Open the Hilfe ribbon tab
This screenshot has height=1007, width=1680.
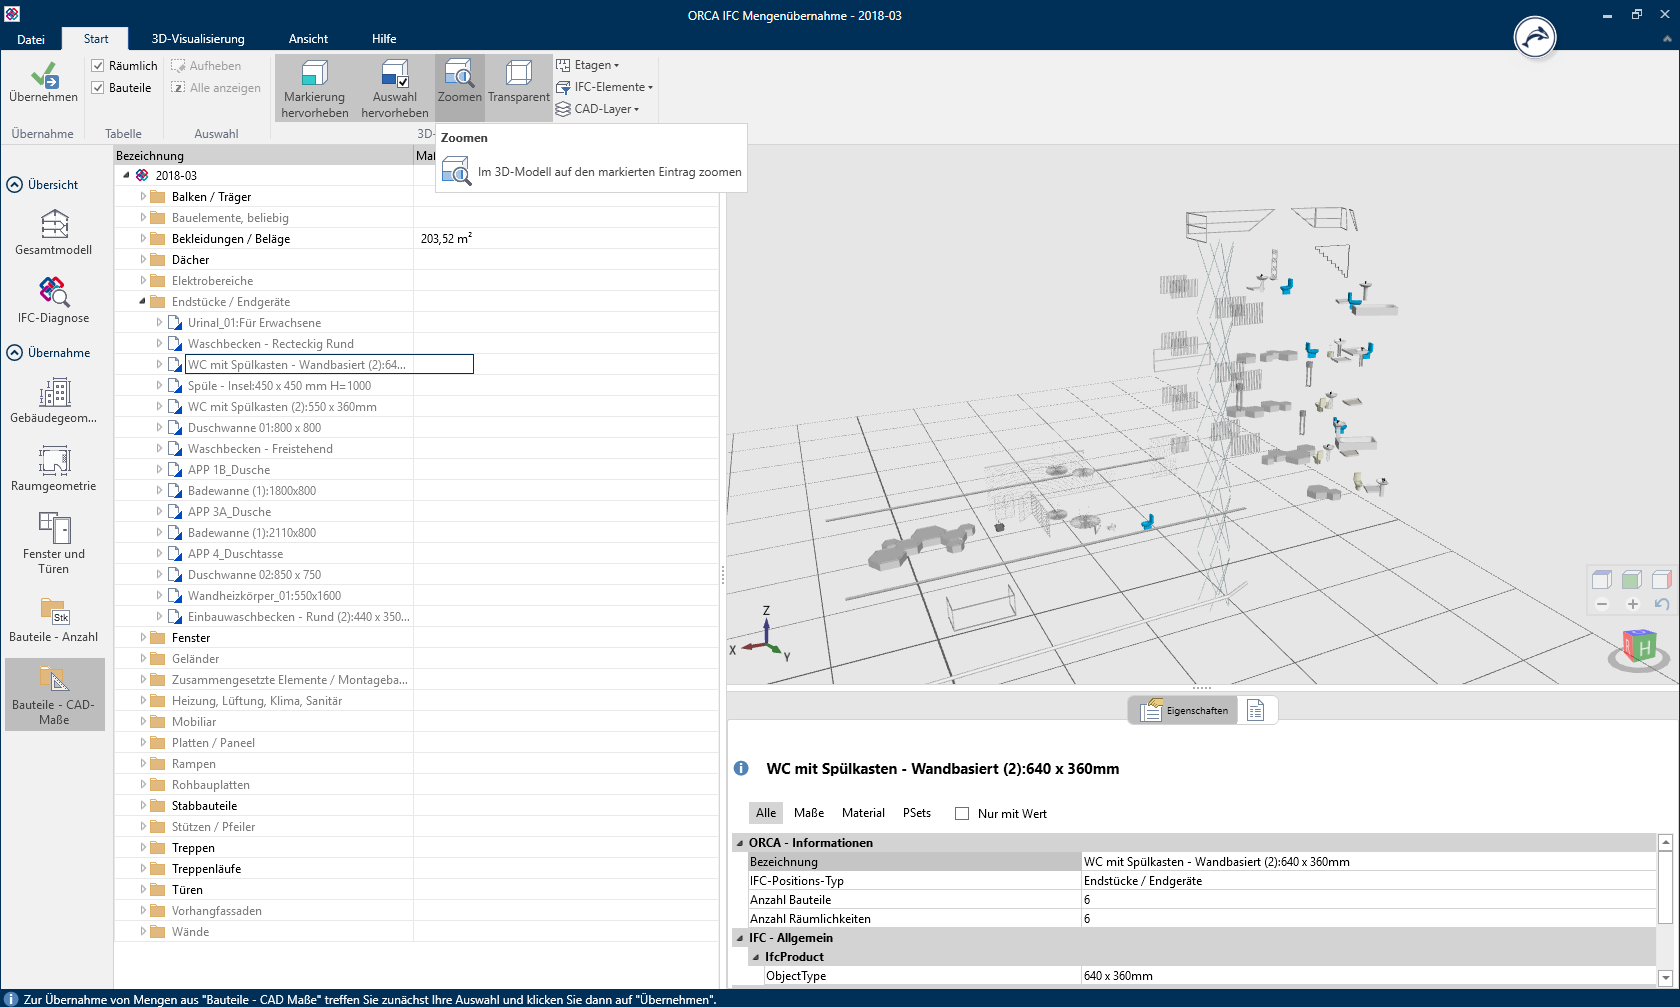pyautogui.click(x=384, y=39)
